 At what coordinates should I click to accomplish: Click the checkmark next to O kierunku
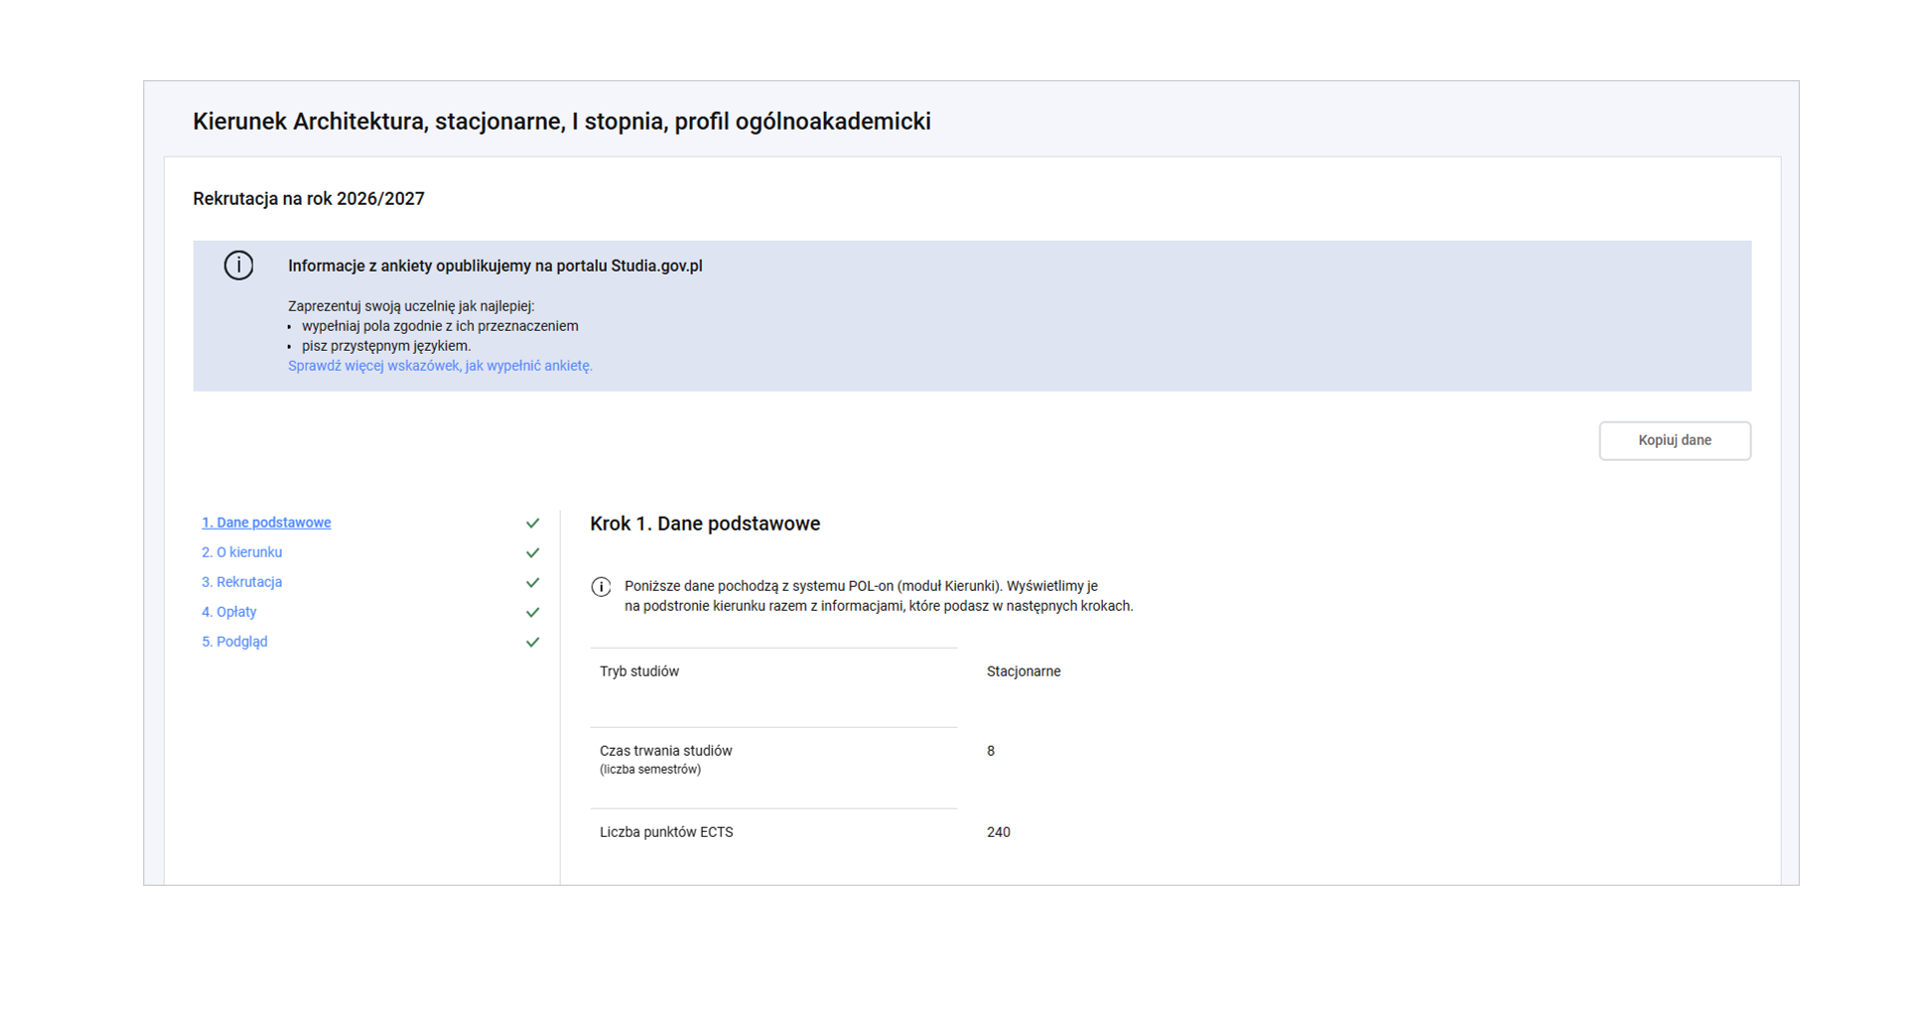(x=532, y=553)
